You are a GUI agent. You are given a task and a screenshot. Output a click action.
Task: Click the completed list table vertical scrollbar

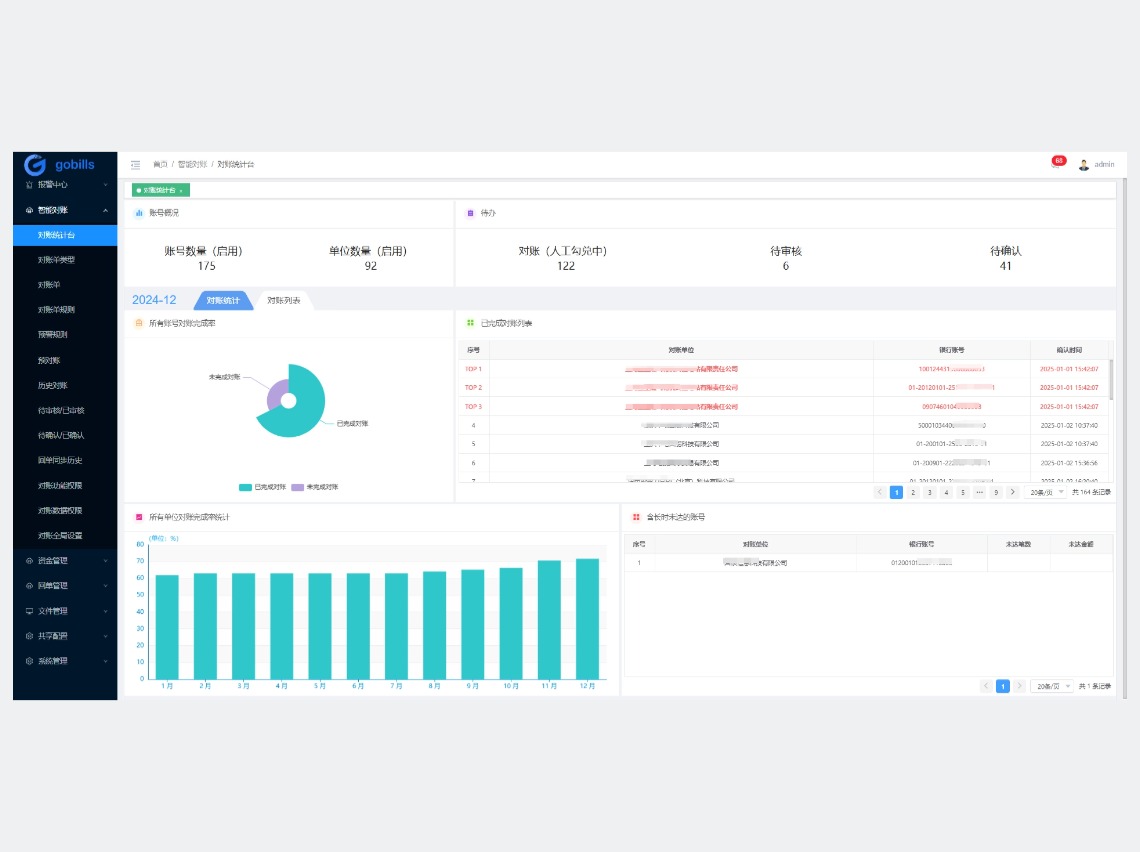click(1111, 380)
